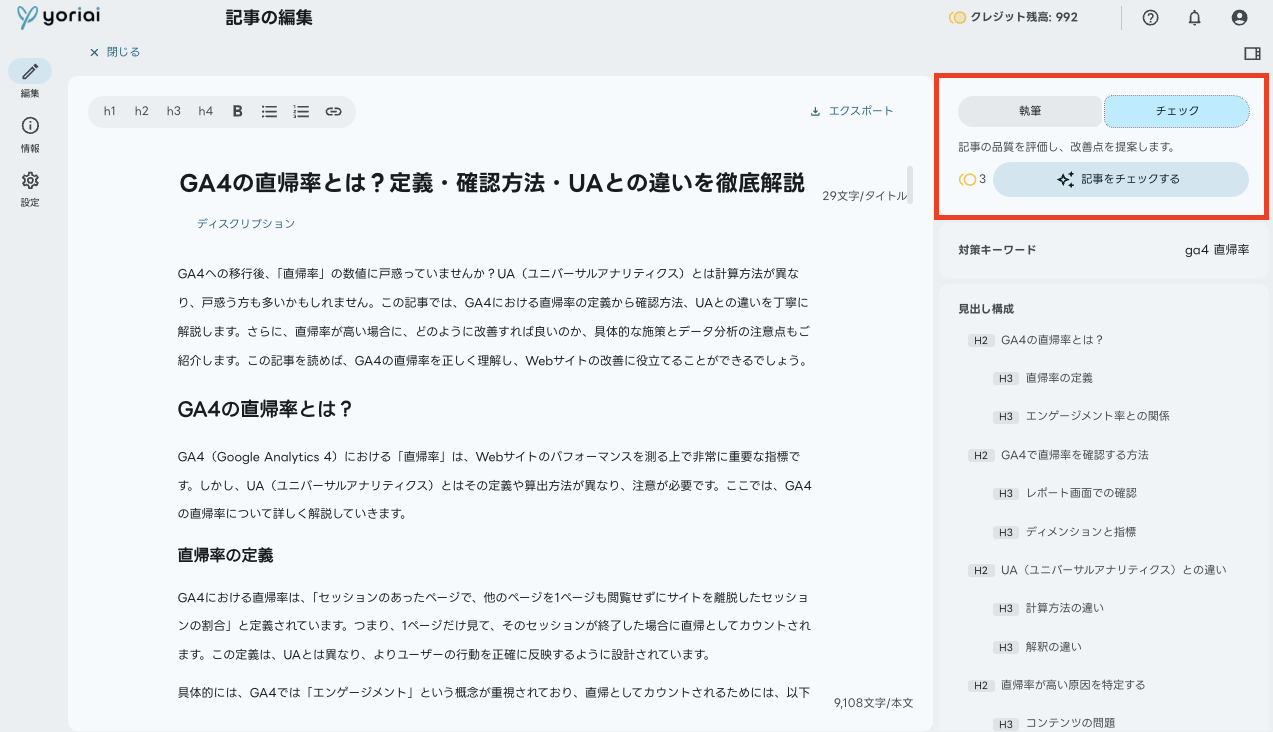This screenshot has height=732, width=1273.
Task: Jump to GA4で直帰率を確認する方法 heading
Action: 1074,455
